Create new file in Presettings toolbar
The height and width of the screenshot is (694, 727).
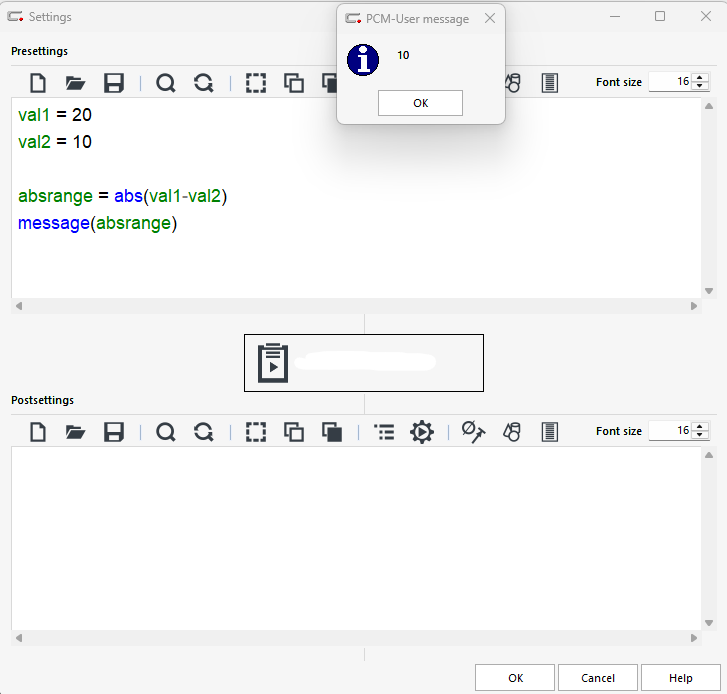pos(38,83)
